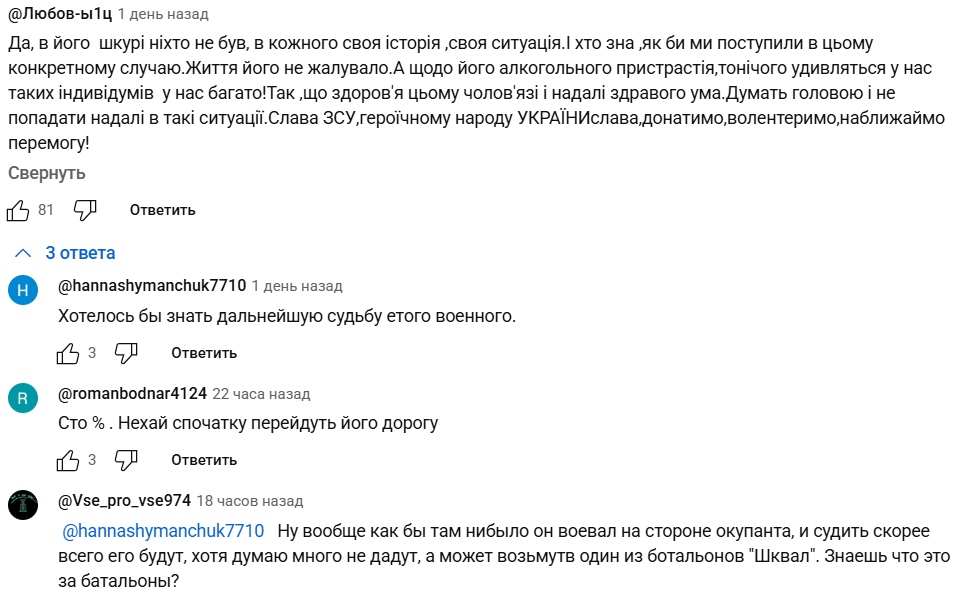Image resolution: width=962 pixels, height=597 pixels.
Task: Click "Свернуть" to collapse long comment
Action: tap(47, 173)
